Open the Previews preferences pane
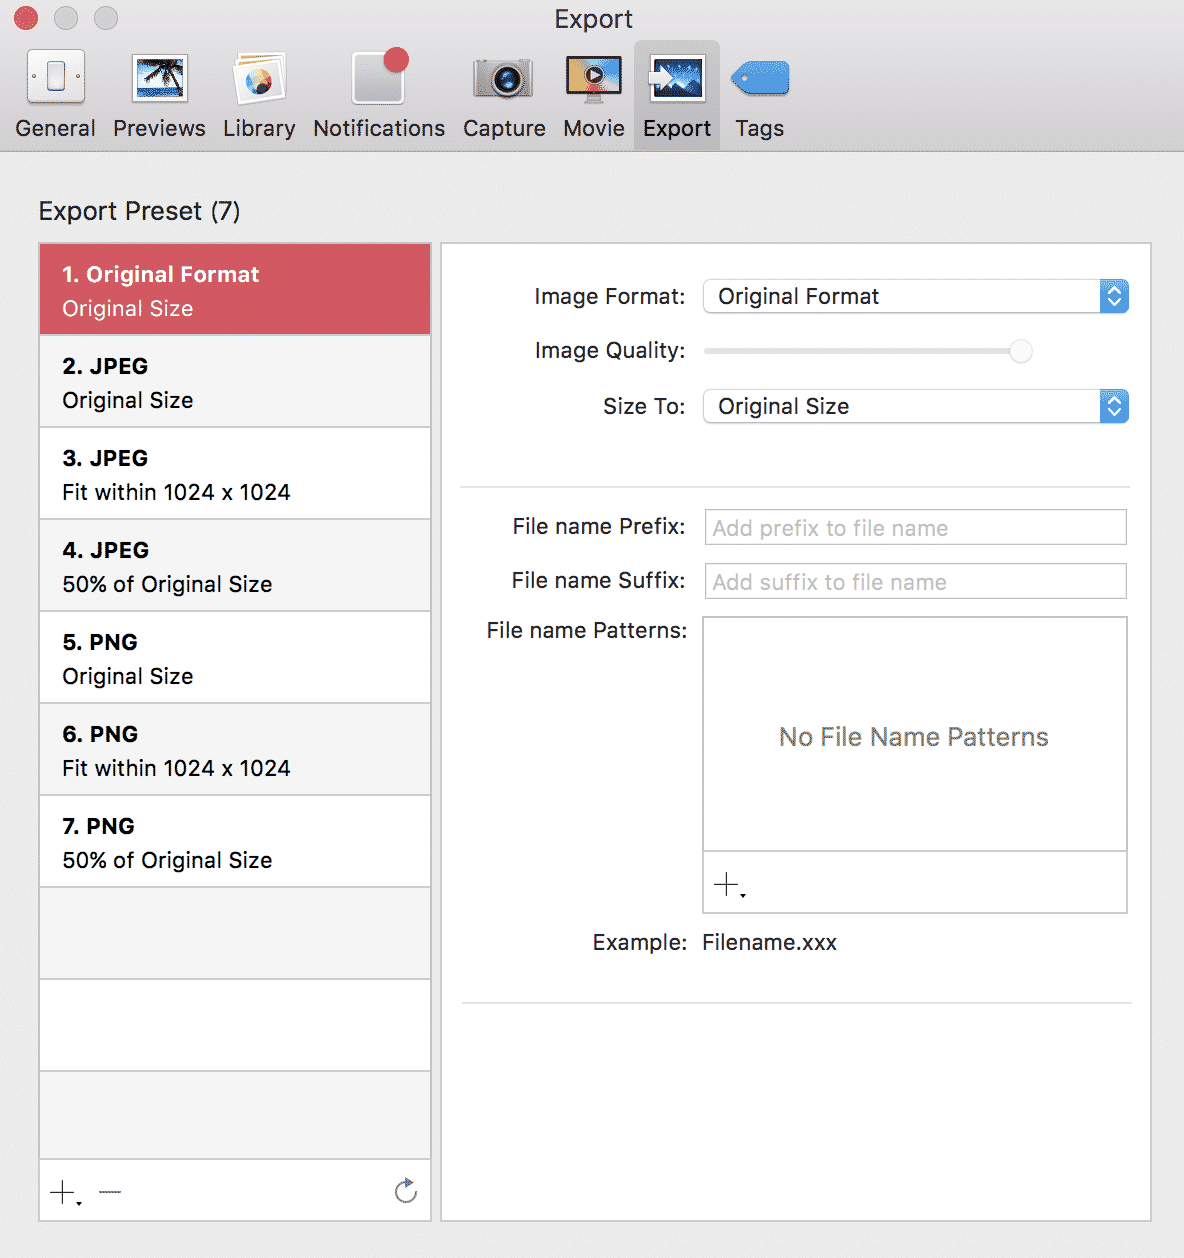The height and width of the screenshot is (1258, 1184). (159, 96)
